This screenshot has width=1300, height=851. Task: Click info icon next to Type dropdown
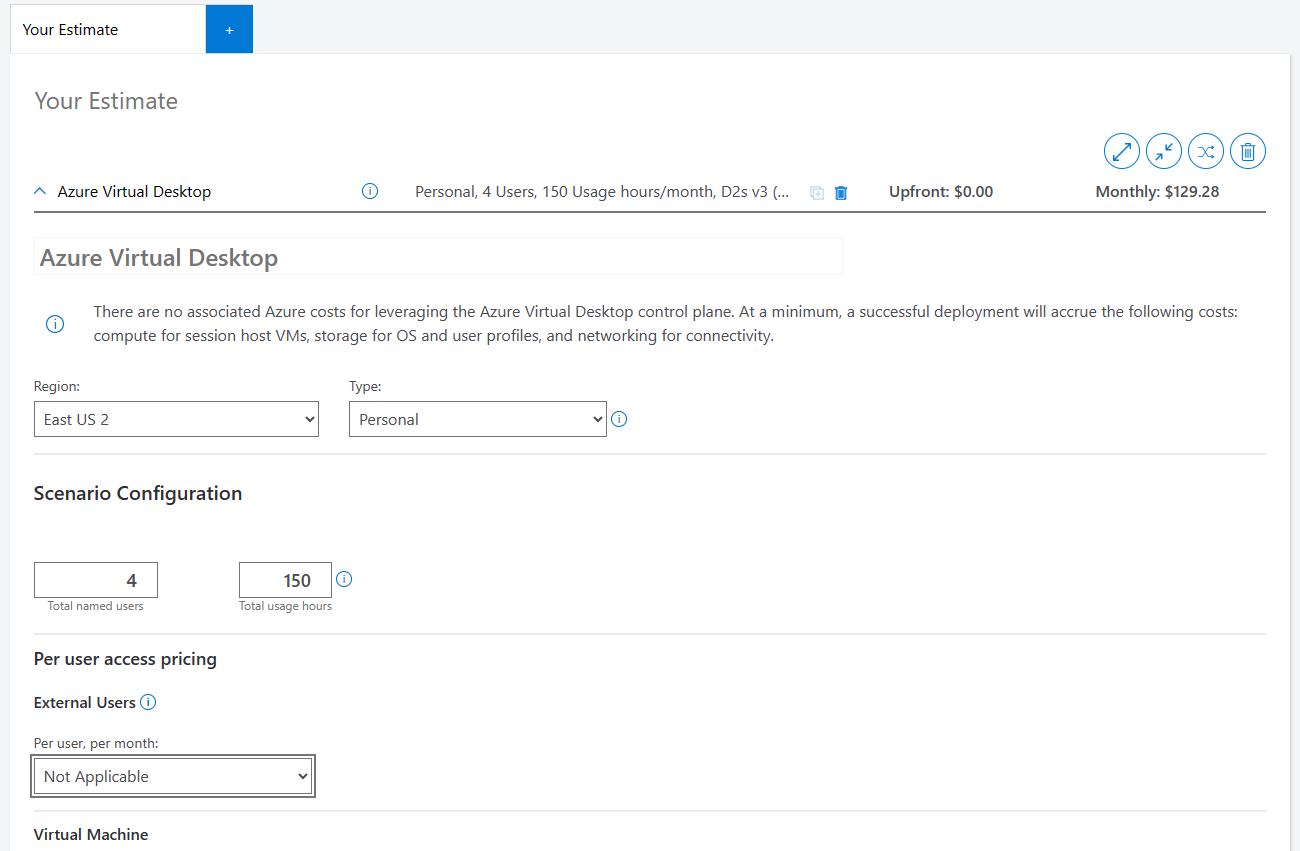pyautogui.click(x=619, y=419)
